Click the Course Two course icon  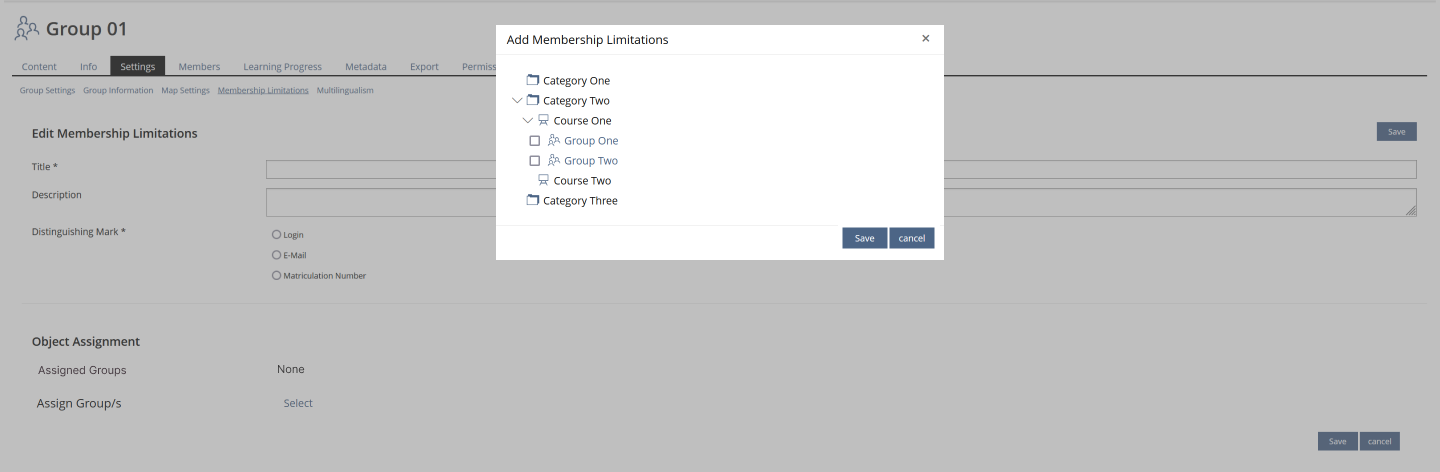tap(544, 180)
